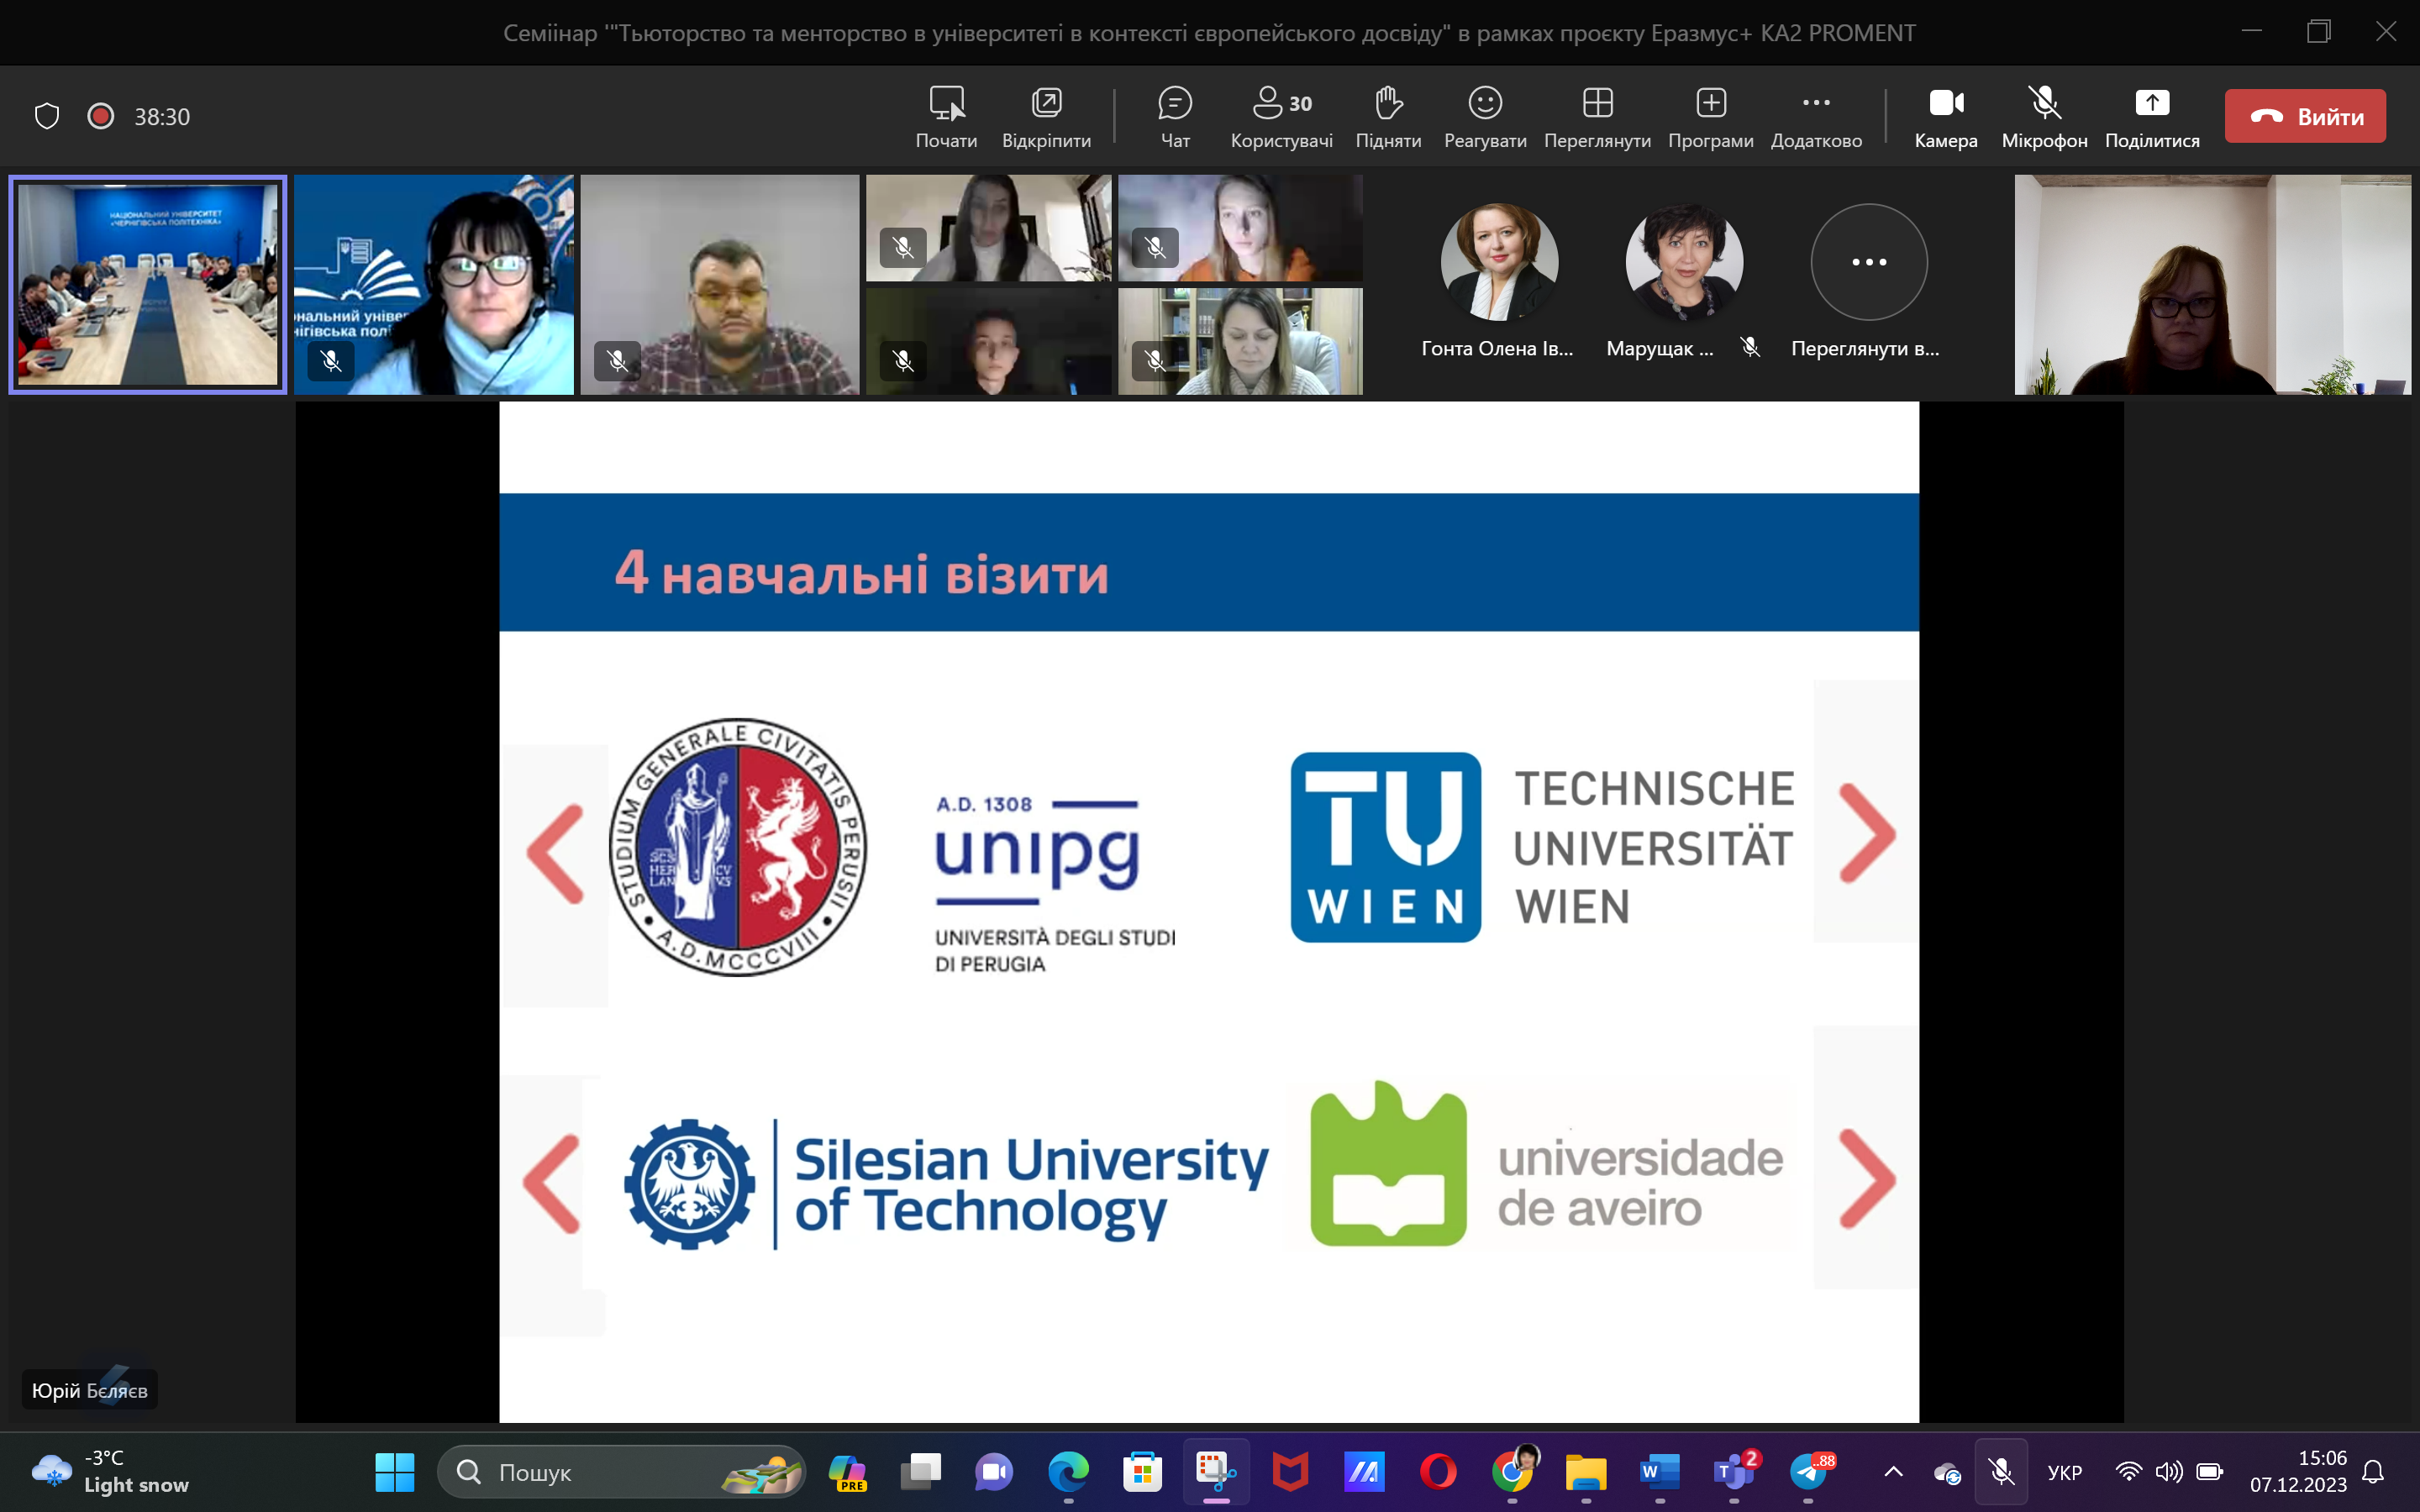Expand hidden system tray icons chevron
The image size is (2420, 1512).
pyautogui.click(x=1893, y=1471)
